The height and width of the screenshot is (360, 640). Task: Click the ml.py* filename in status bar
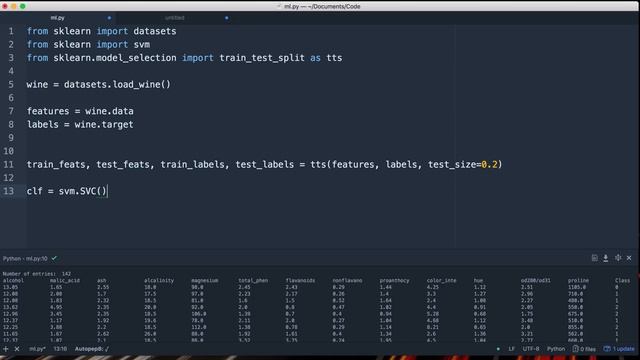point(37,349)
